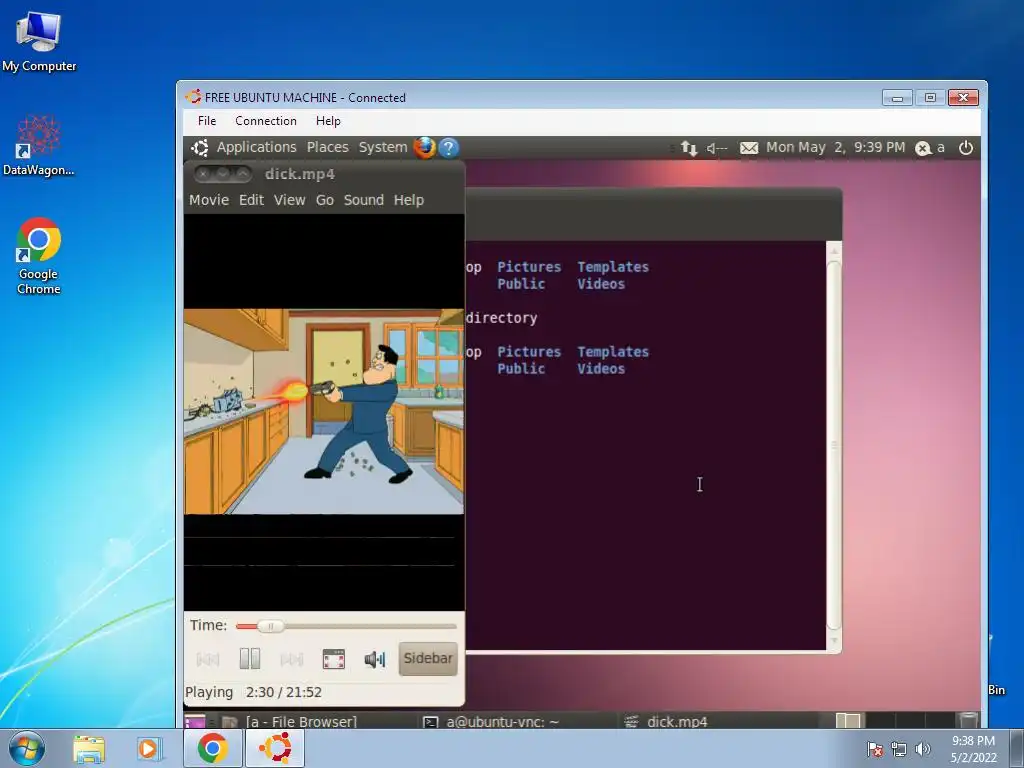Click the 'Templates' text in first terminal listing

click(613, 266)
